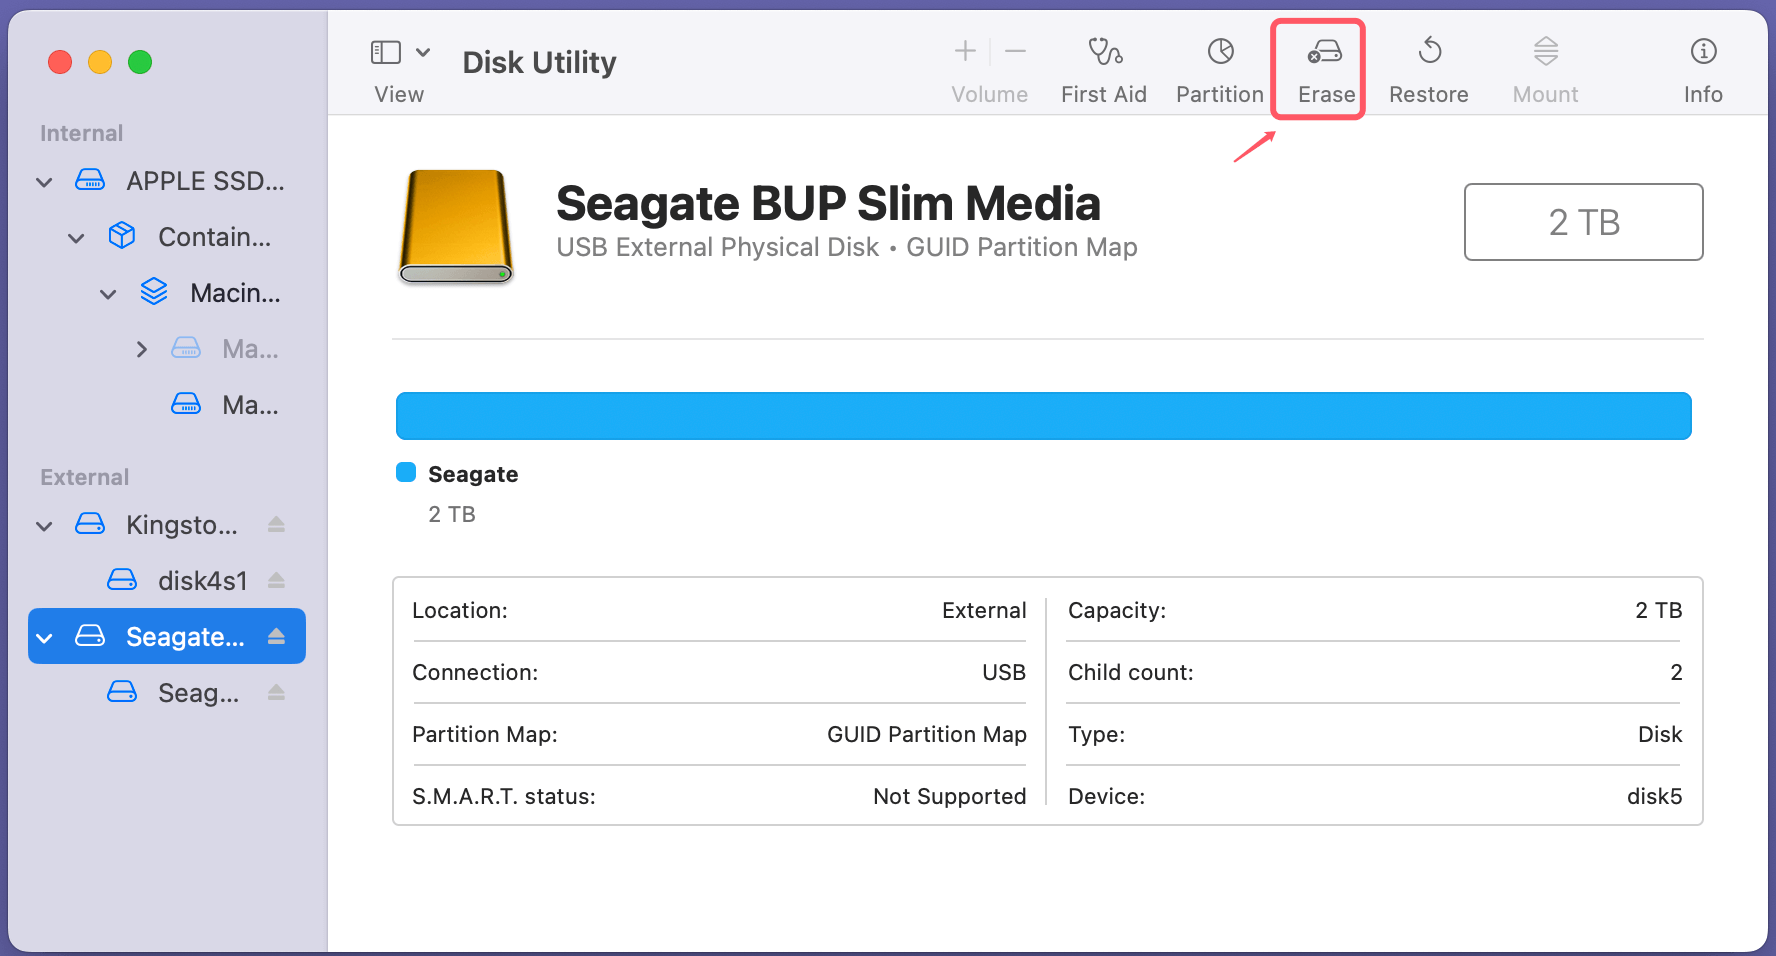1776x956 pixels.
Task: Expand the collapsed Macintosh volume arrow
Action: point(141,348)
